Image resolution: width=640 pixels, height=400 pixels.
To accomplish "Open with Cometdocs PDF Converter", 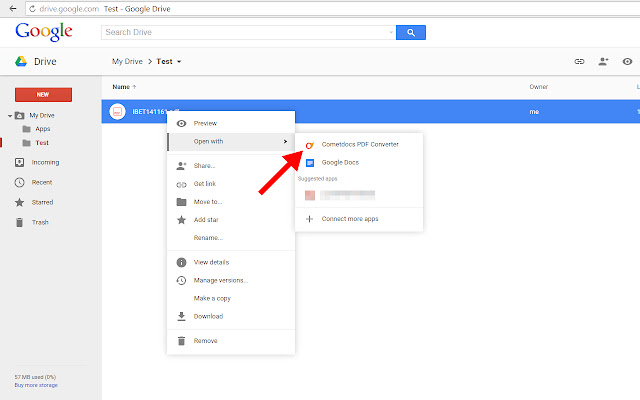I will click(x=359, y=144).
